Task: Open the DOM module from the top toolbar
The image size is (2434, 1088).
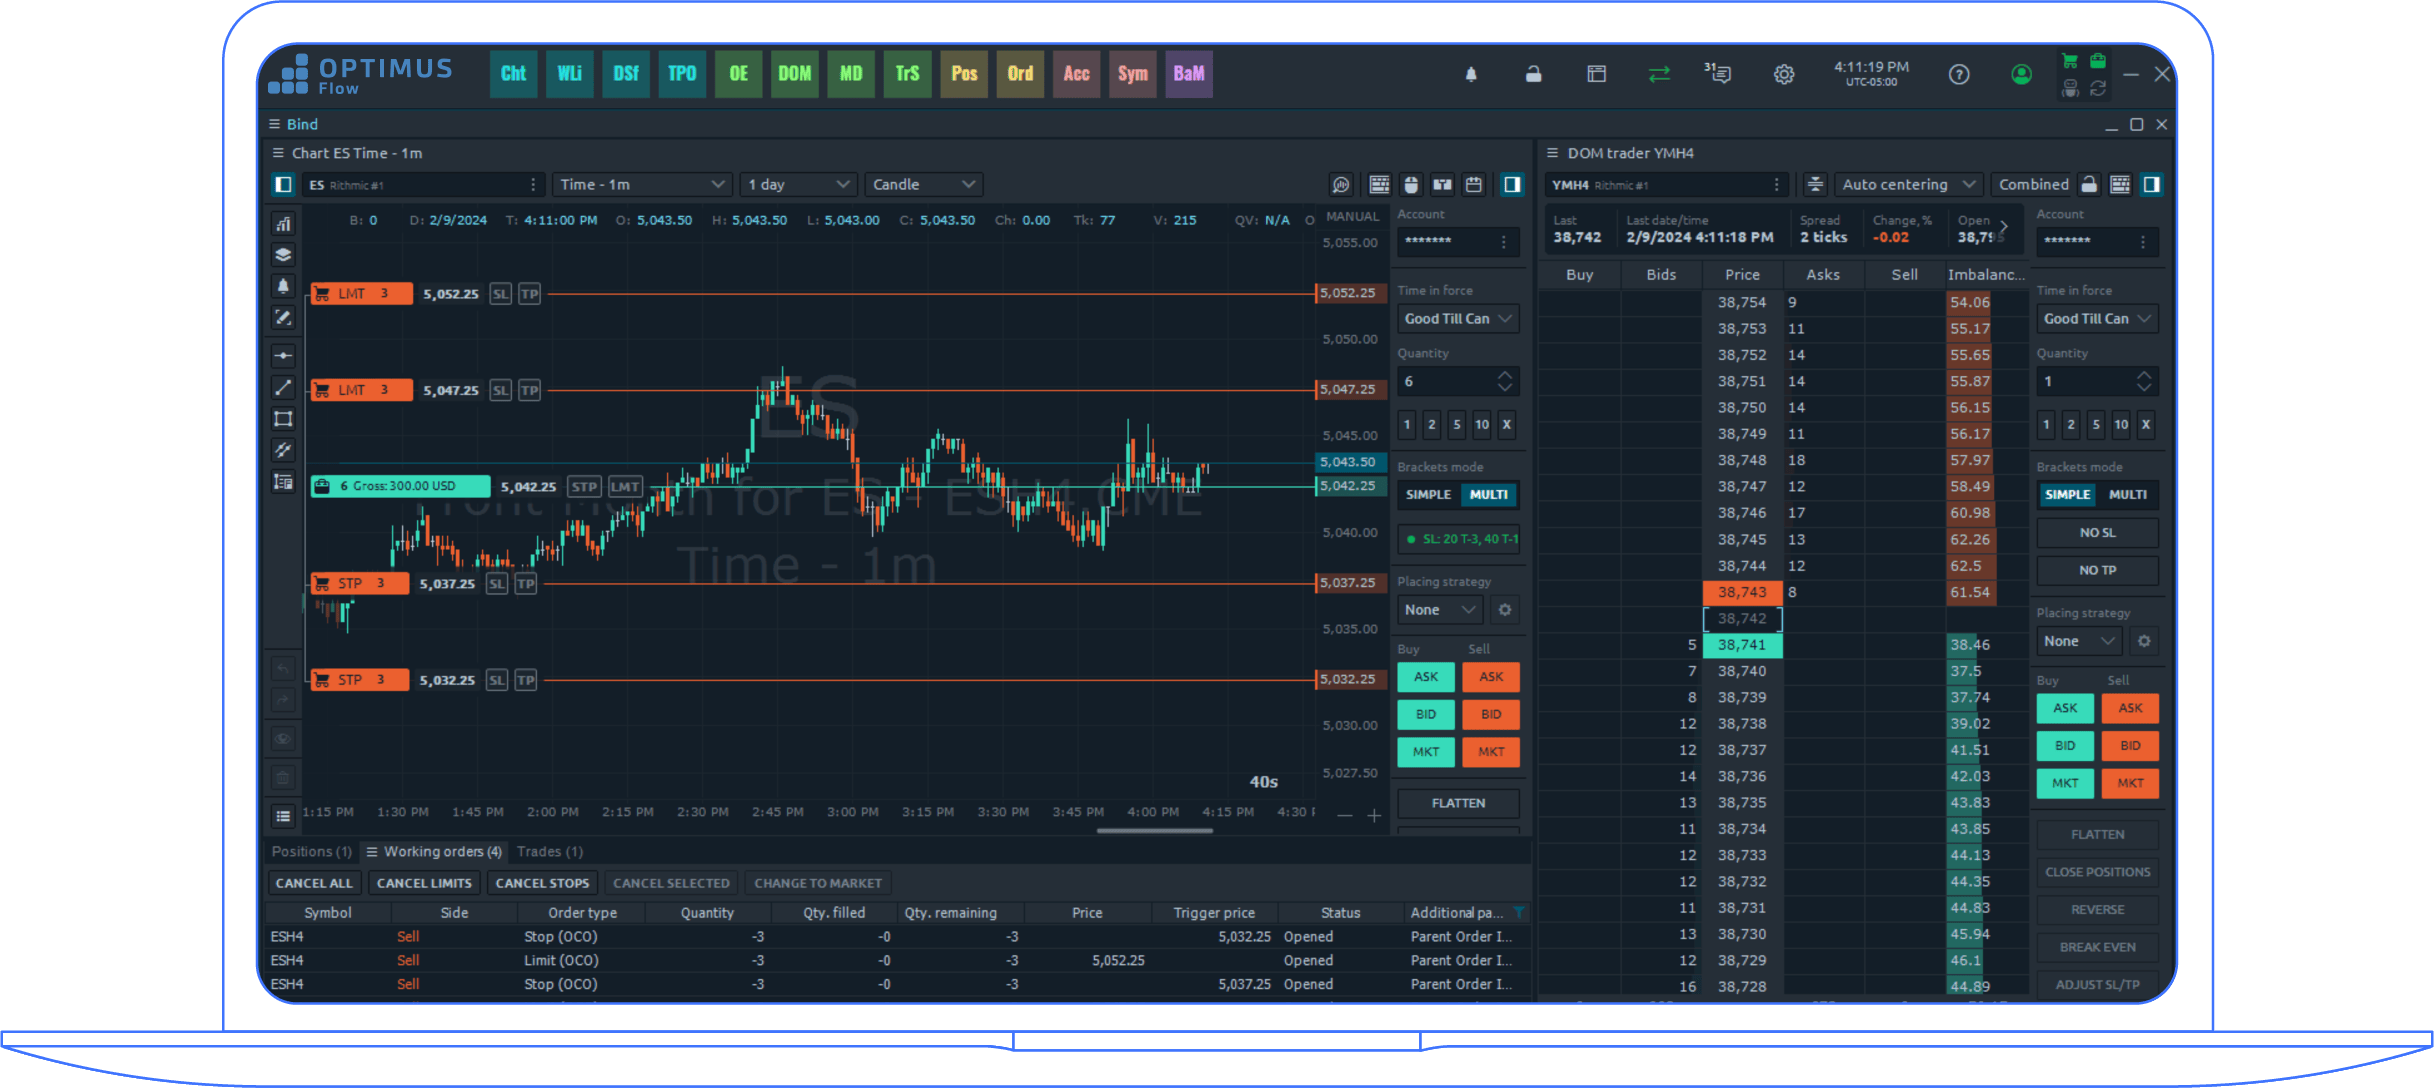Action: click(793, 74)
